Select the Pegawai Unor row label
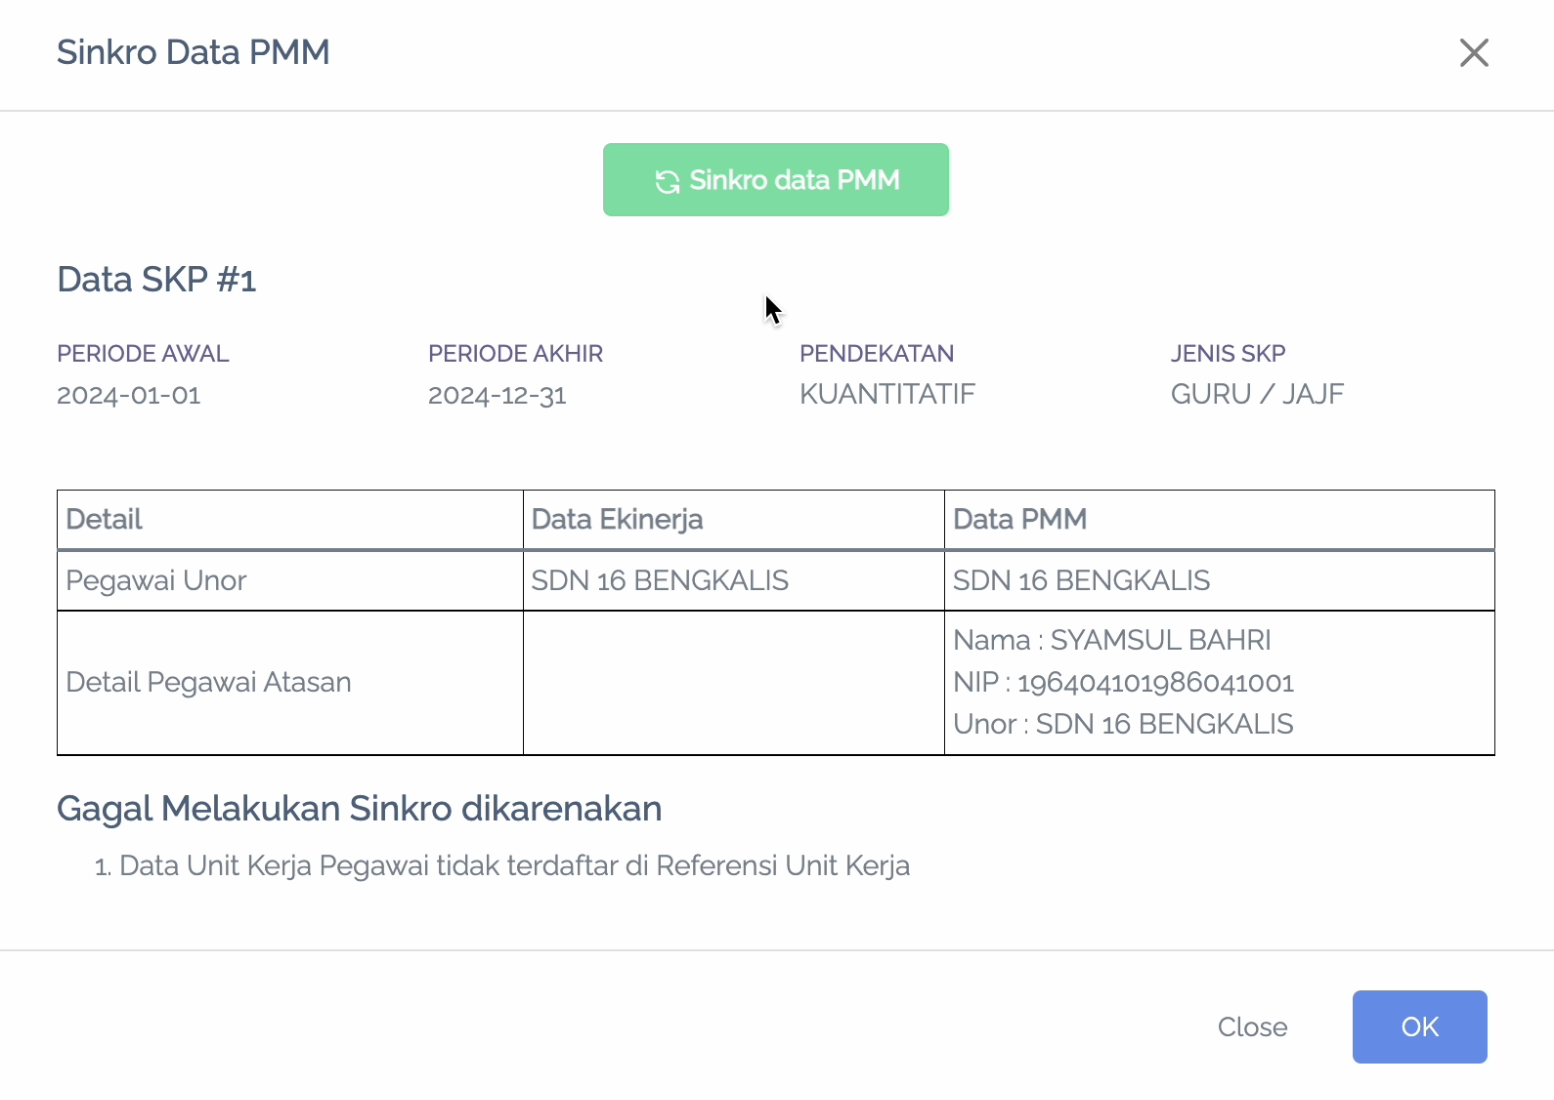 (x=156, y=580)
